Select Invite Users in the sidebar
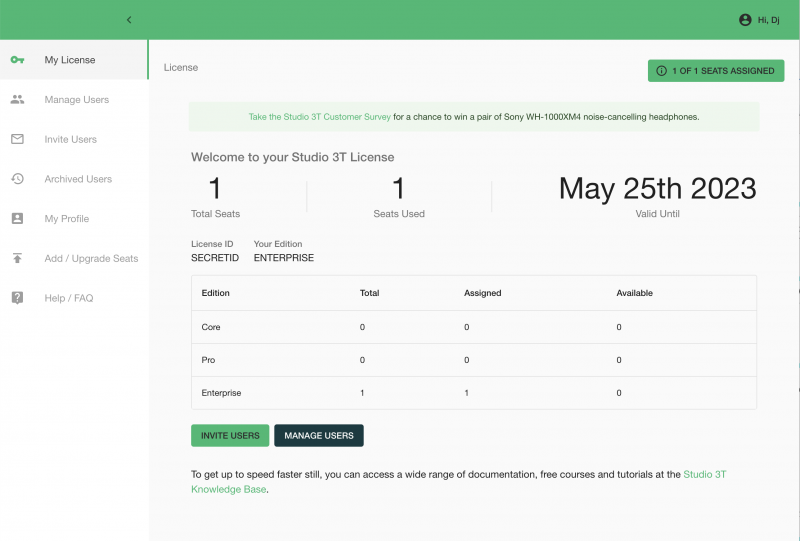Image resolution: width=800 pixels, height=541 pixels. 74,139
